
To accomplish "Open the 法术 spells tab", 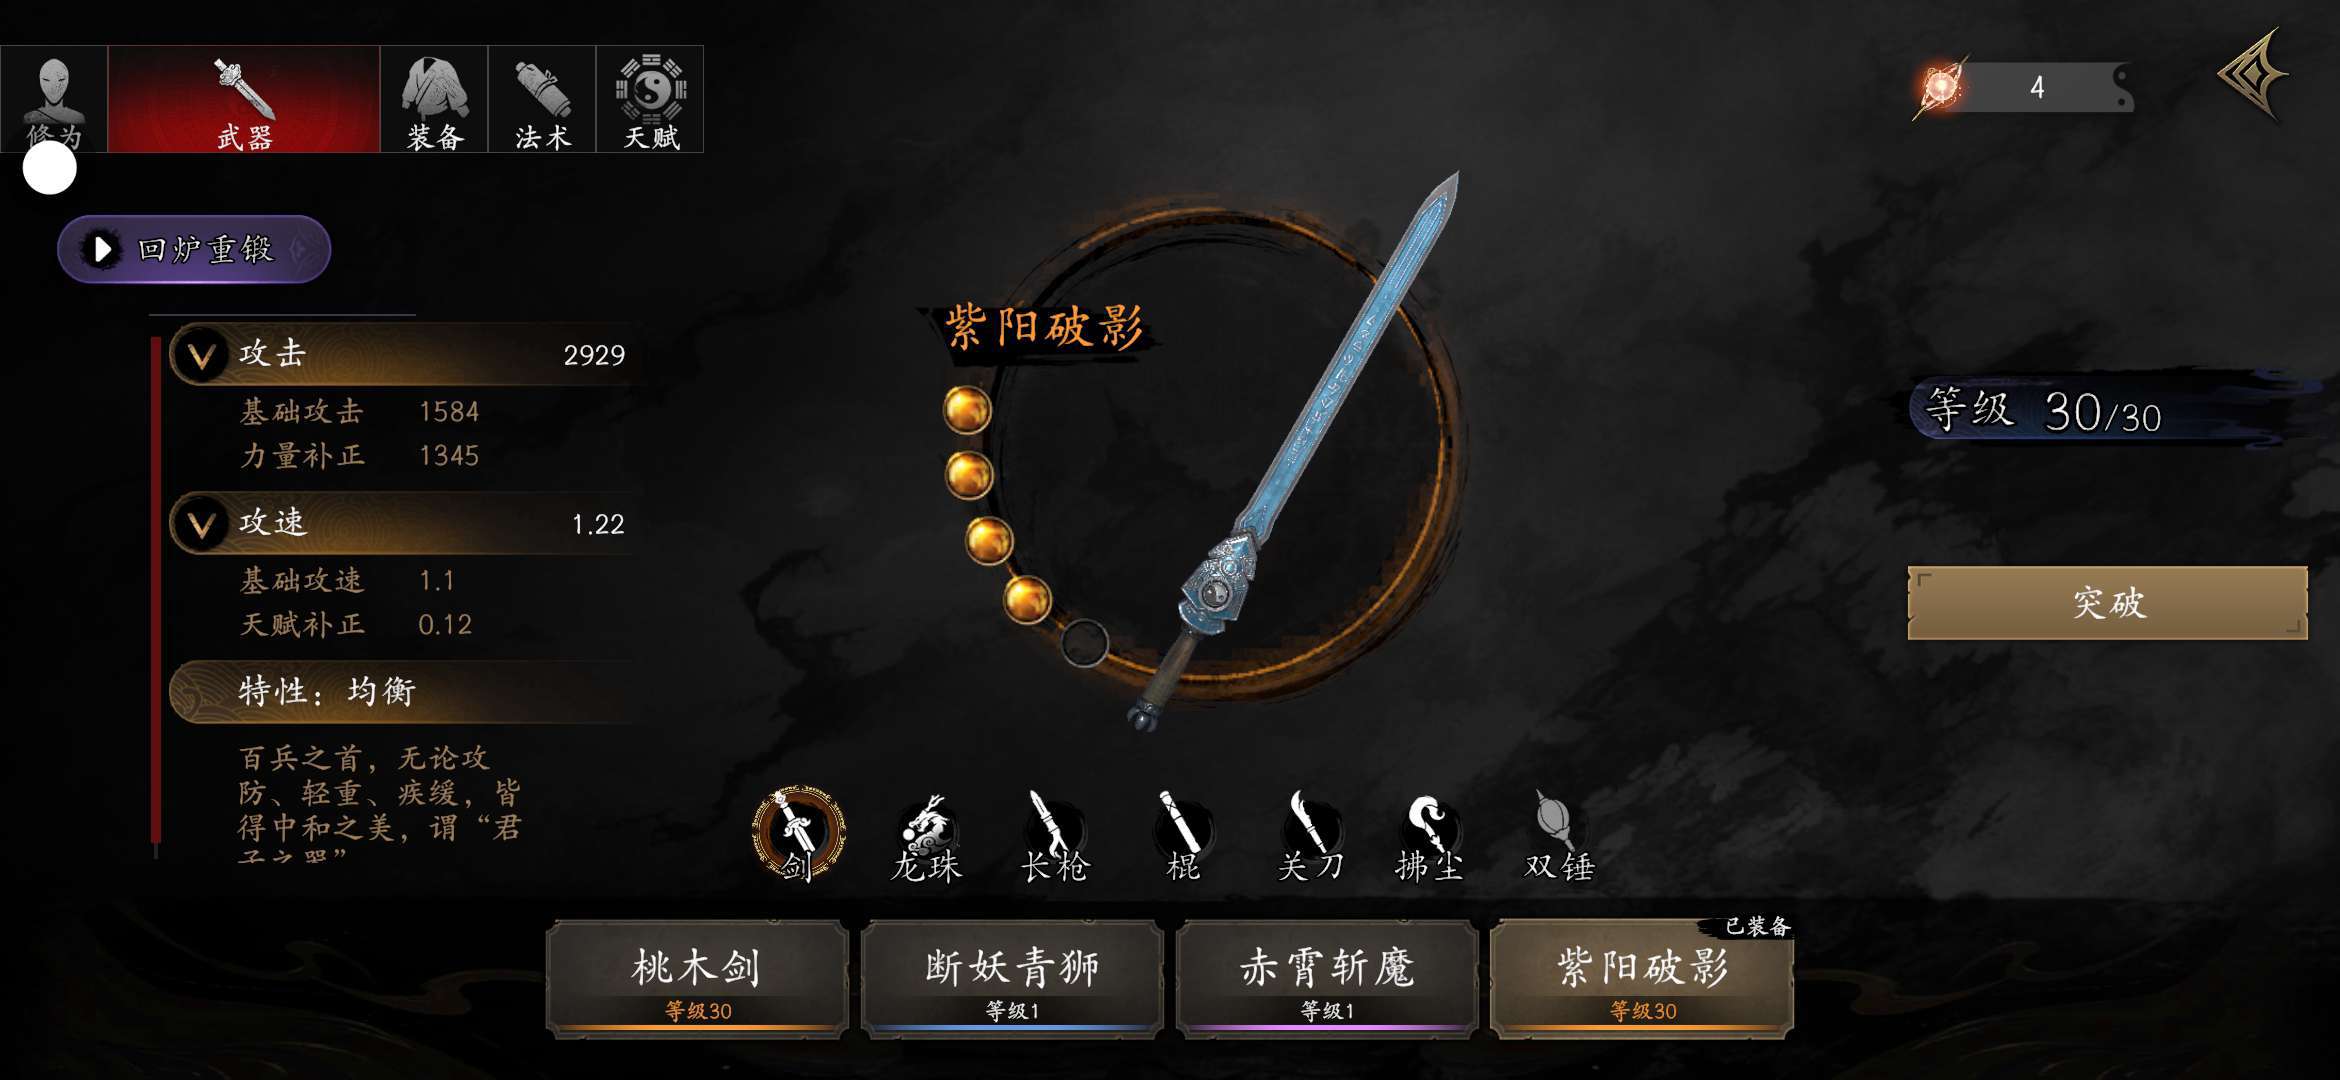I will 542,99.
